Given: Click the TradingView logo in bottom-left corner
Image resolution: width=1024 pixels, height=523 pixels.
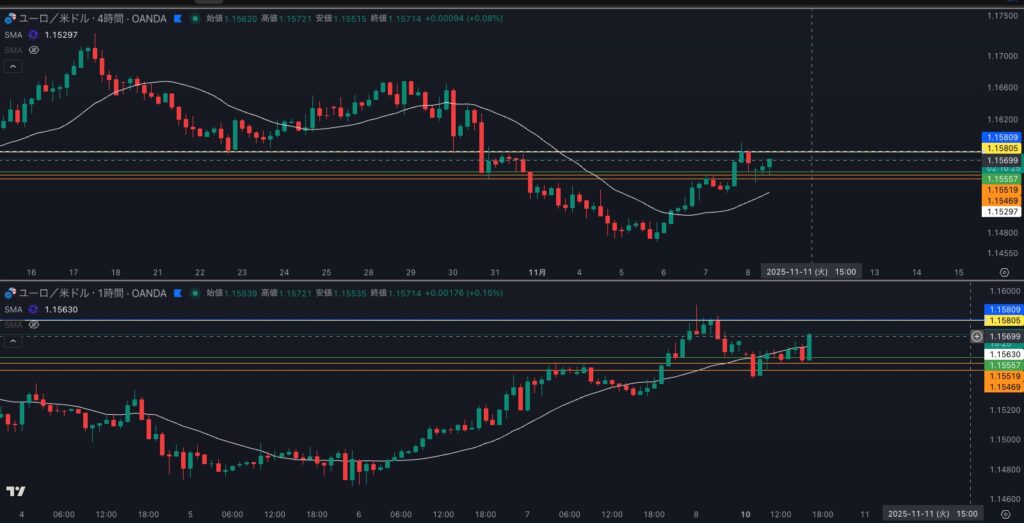Looking at the screenshot, I should pyautogui.click(x=15, y=491).
